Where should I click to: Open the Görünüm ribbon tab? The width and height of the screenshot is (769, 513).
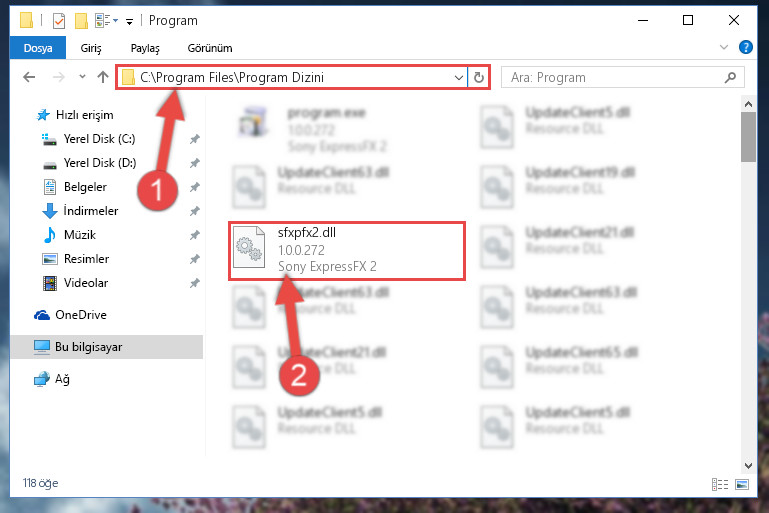(x=210, y=48)
